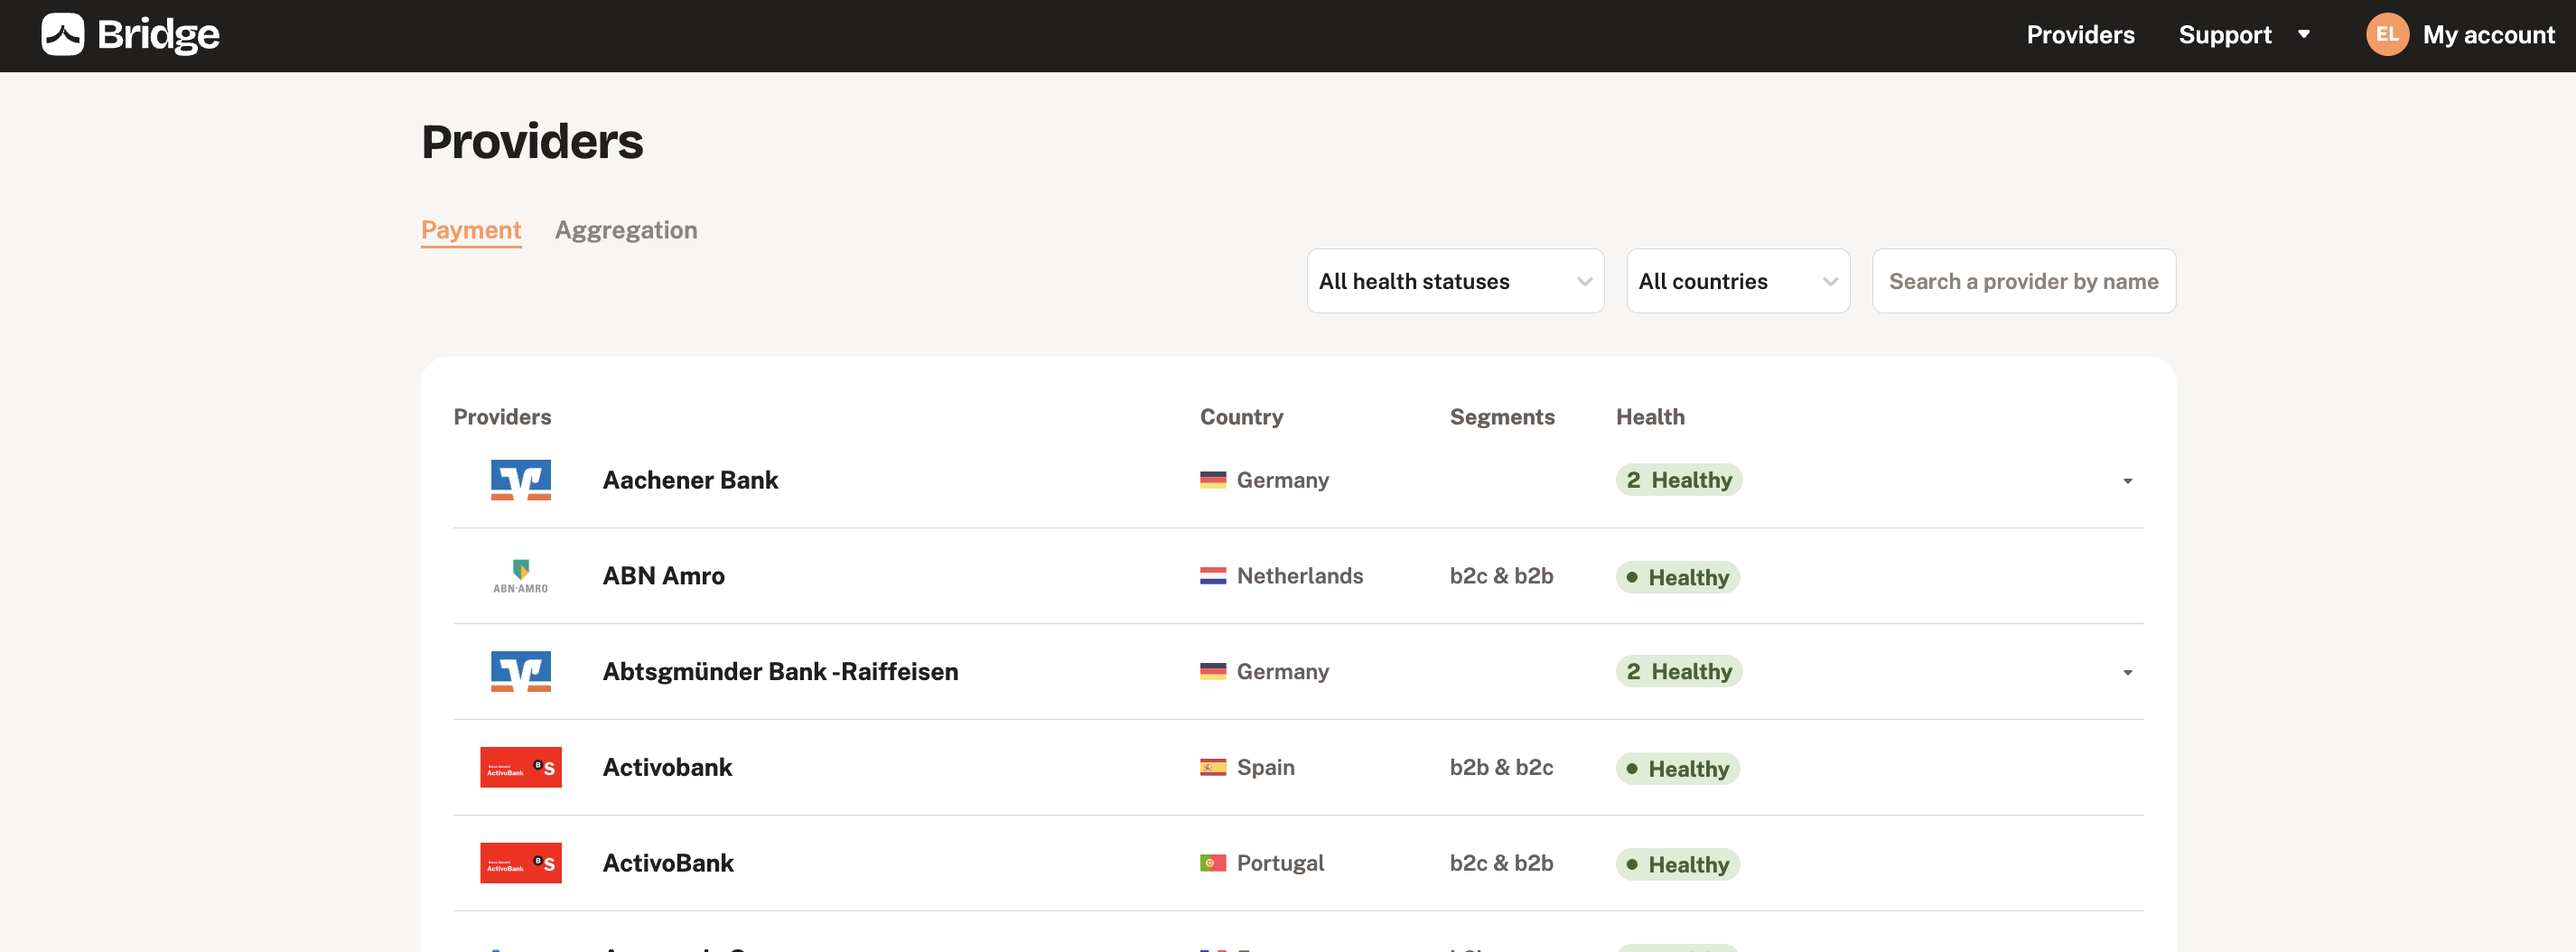Click the Aachener Bank logo
2576x952 pixels.
[520, 480]
